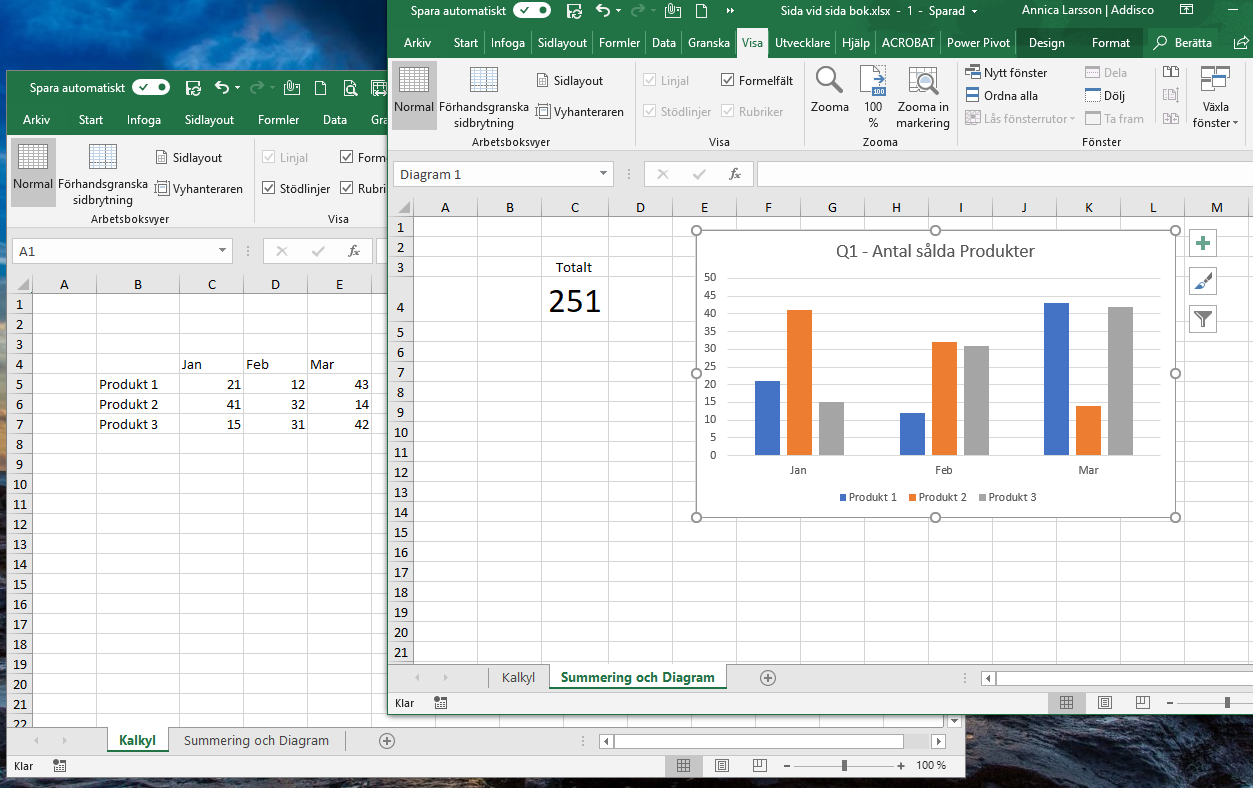
Task: Add new sheet in the back window
Action: [387, 741]
